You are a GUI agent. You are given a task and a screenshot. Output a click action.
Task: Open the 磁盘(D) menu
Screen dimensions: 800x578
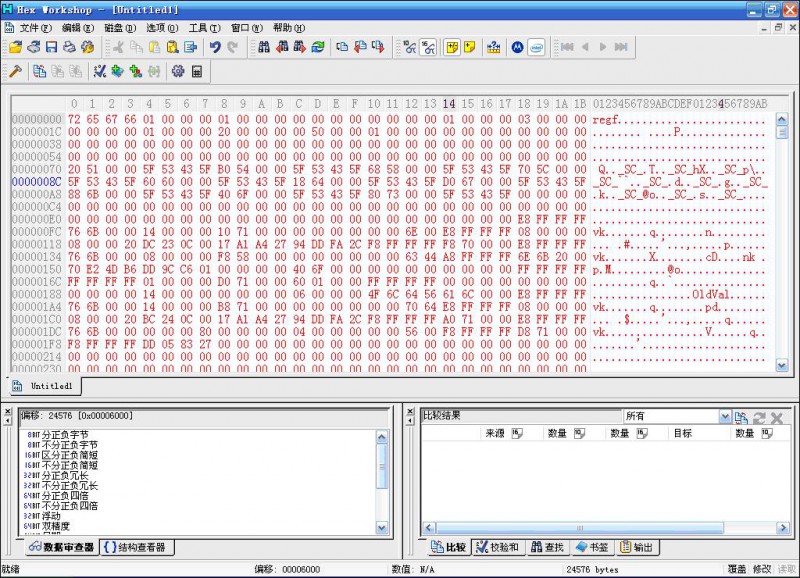coord(120,28)
